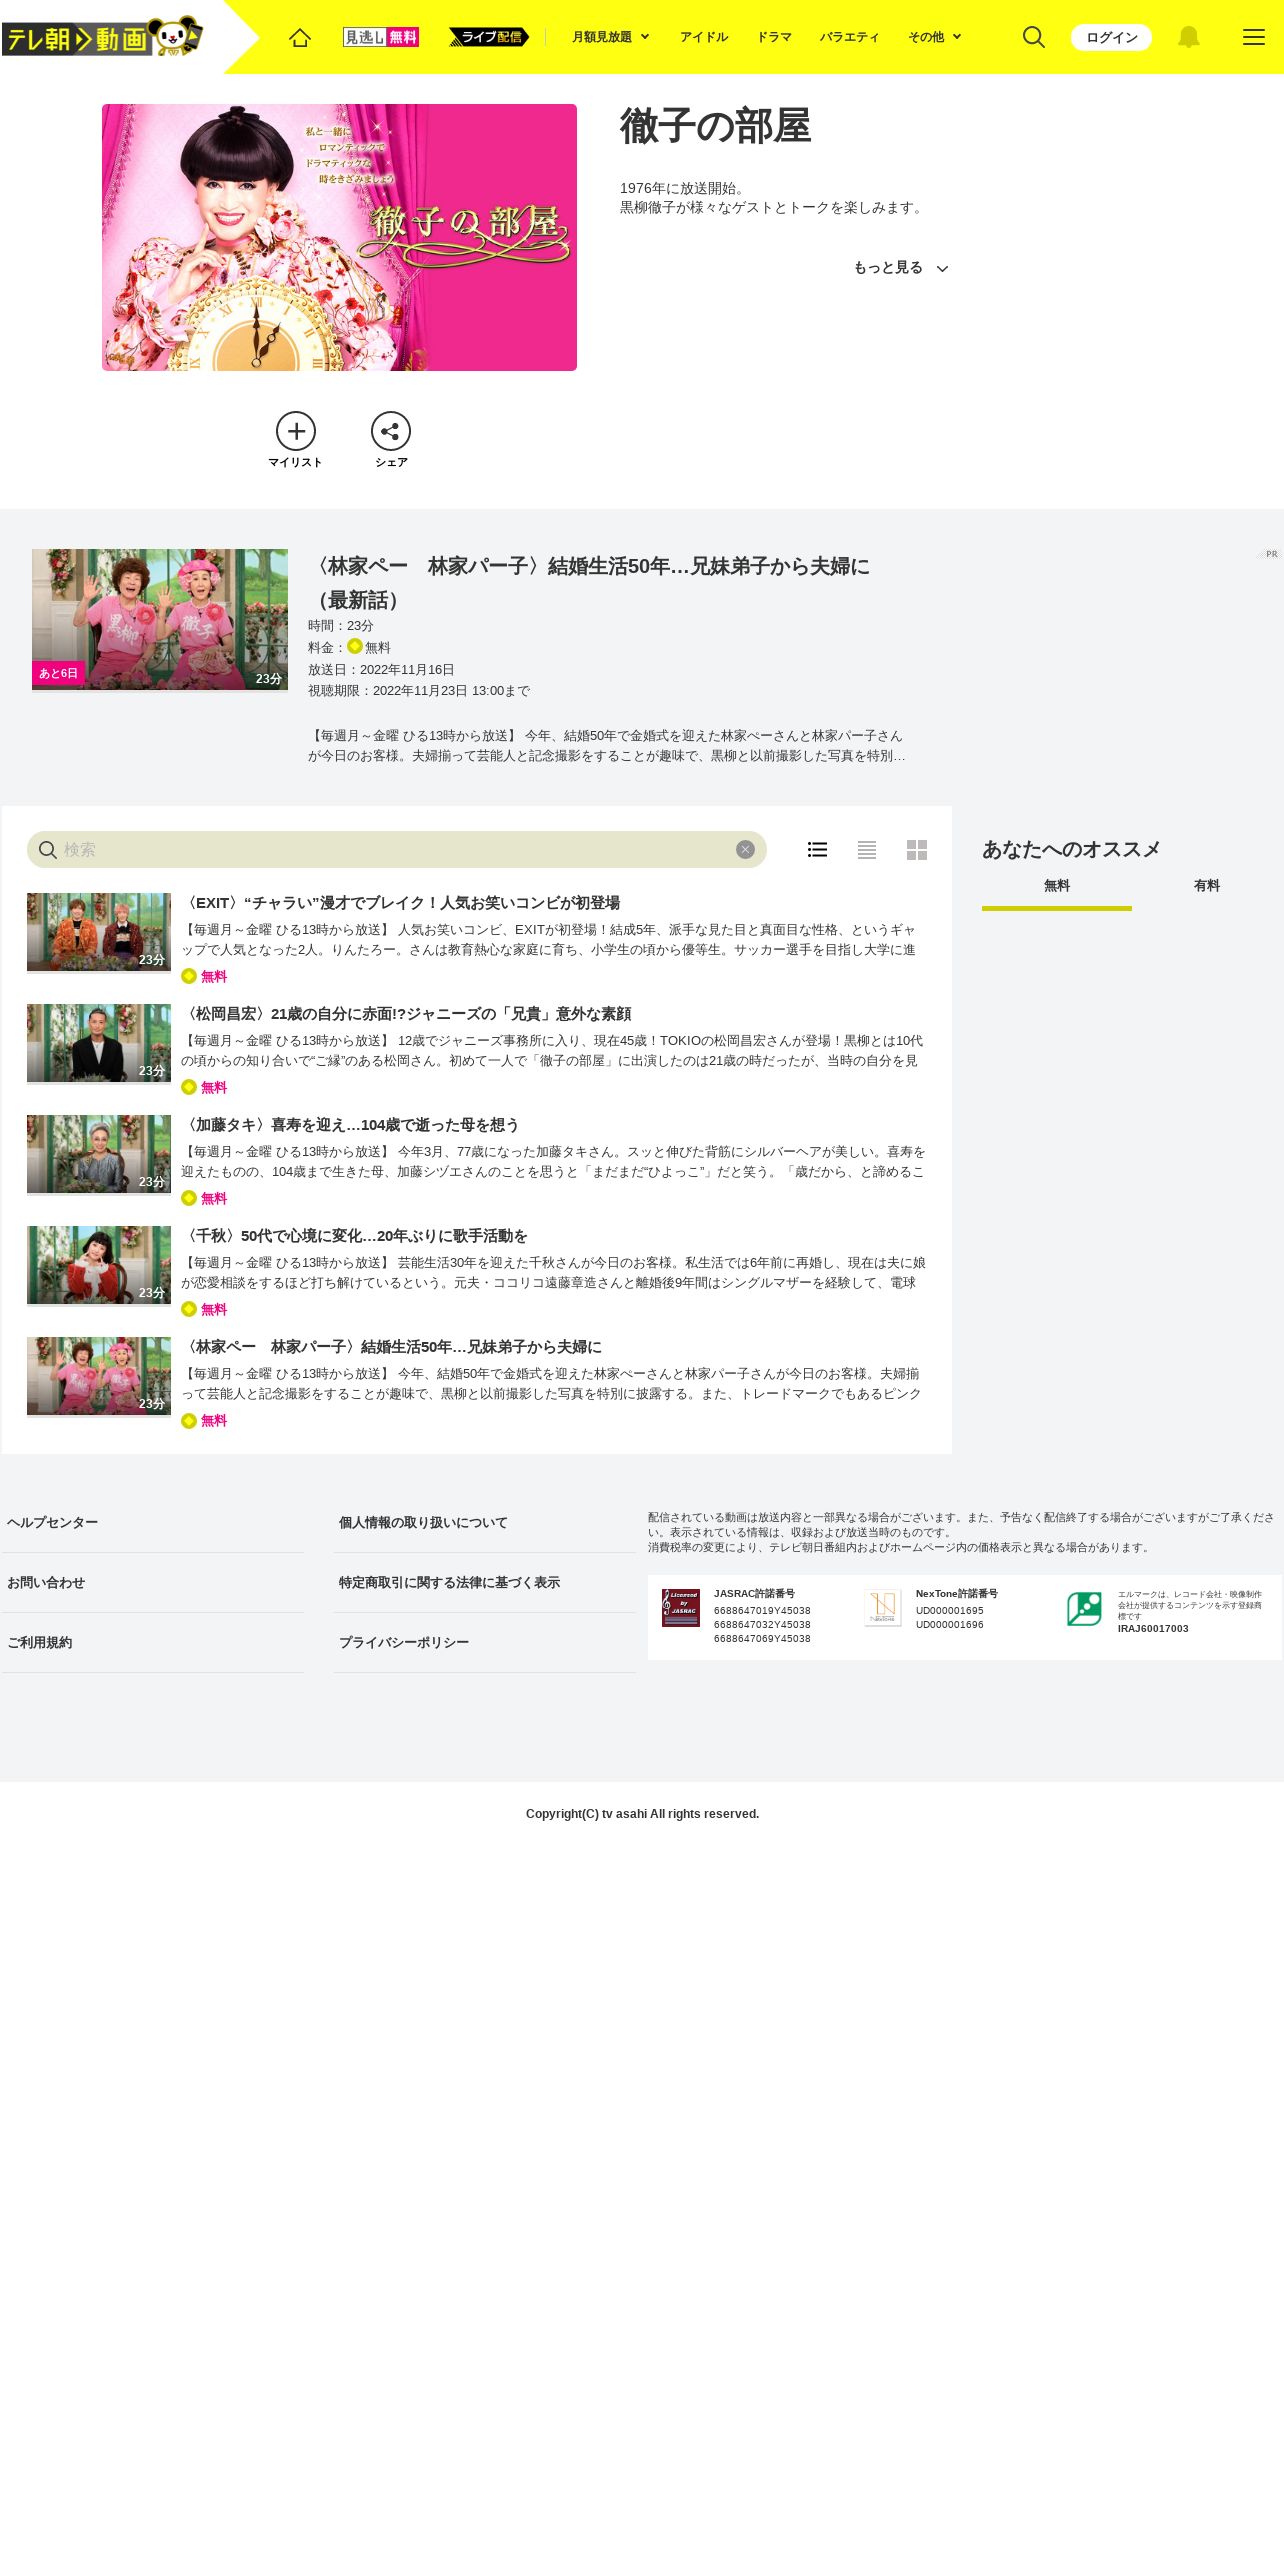Open EXIT episode thumbnail
The width and height of the screenshot is (1284, 2568).
coord(99,932)
